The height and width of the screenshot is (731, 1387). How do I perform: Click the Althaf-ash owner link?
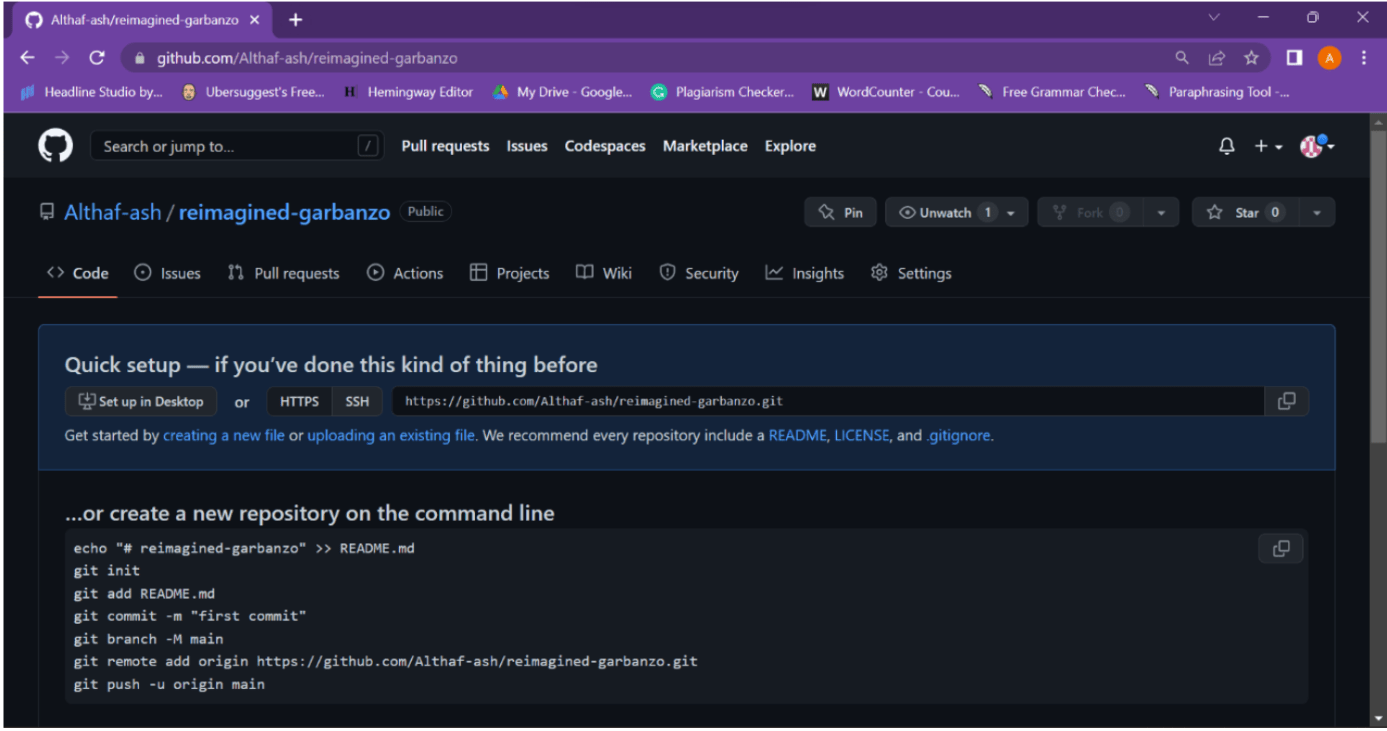point(112,213)
